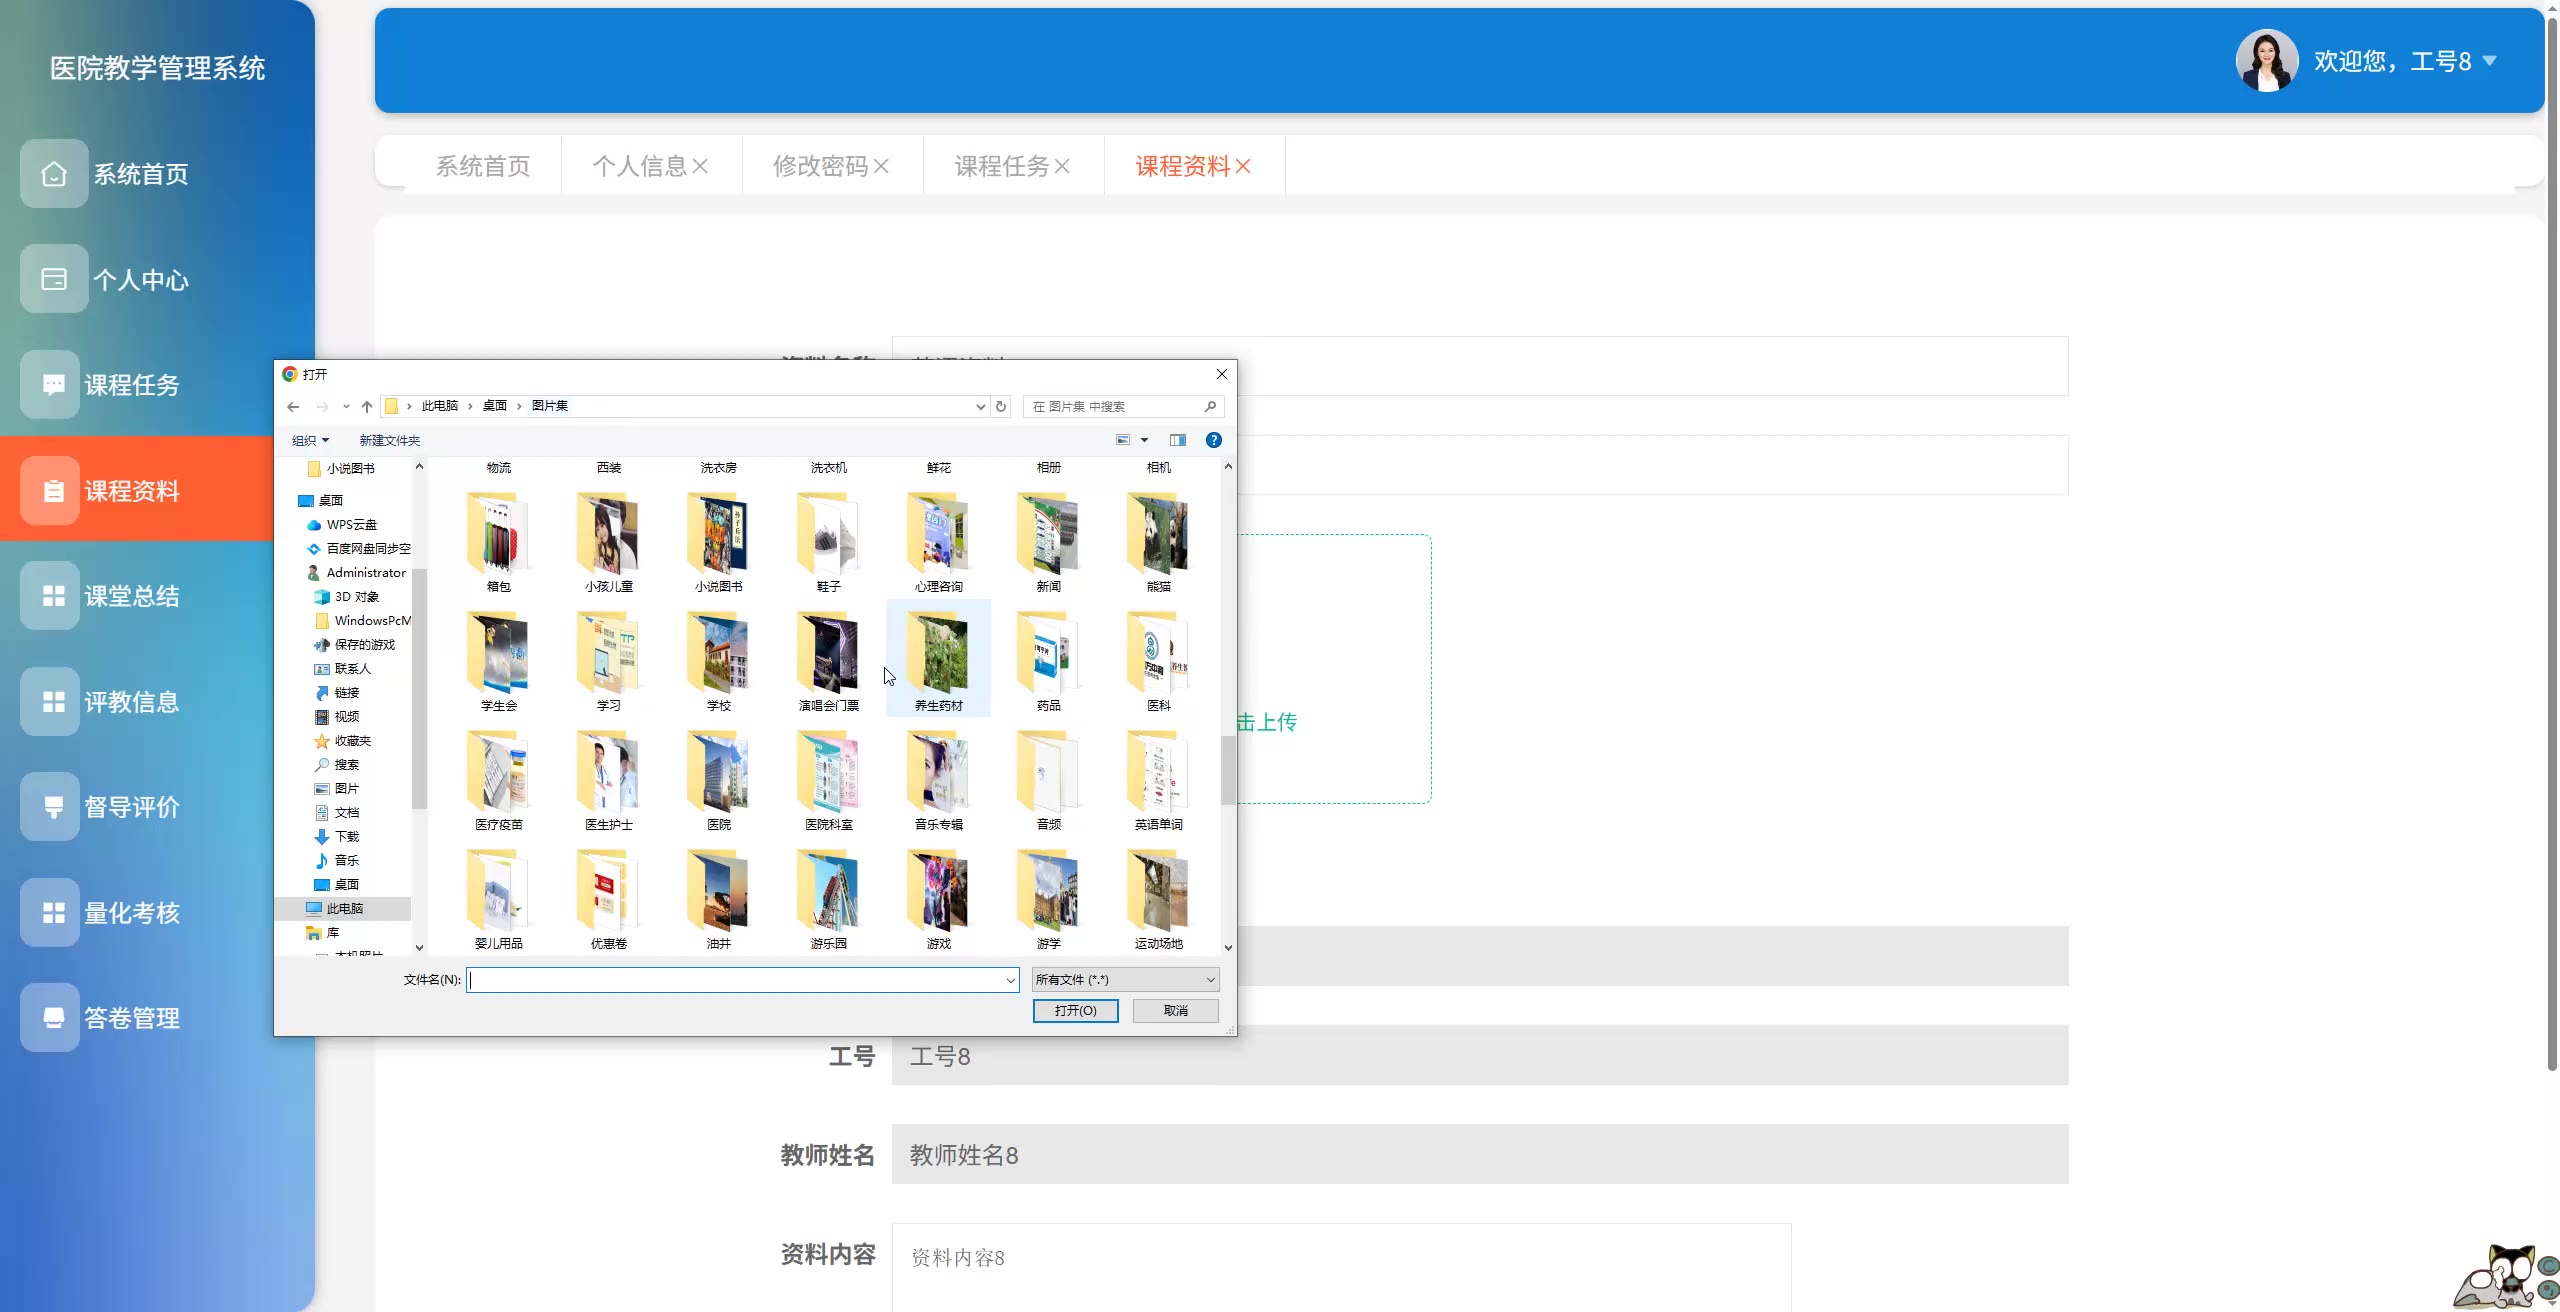Open the 组织 dropdown menu
The height and width of the screenshot is (1312, 2560).
310,440
